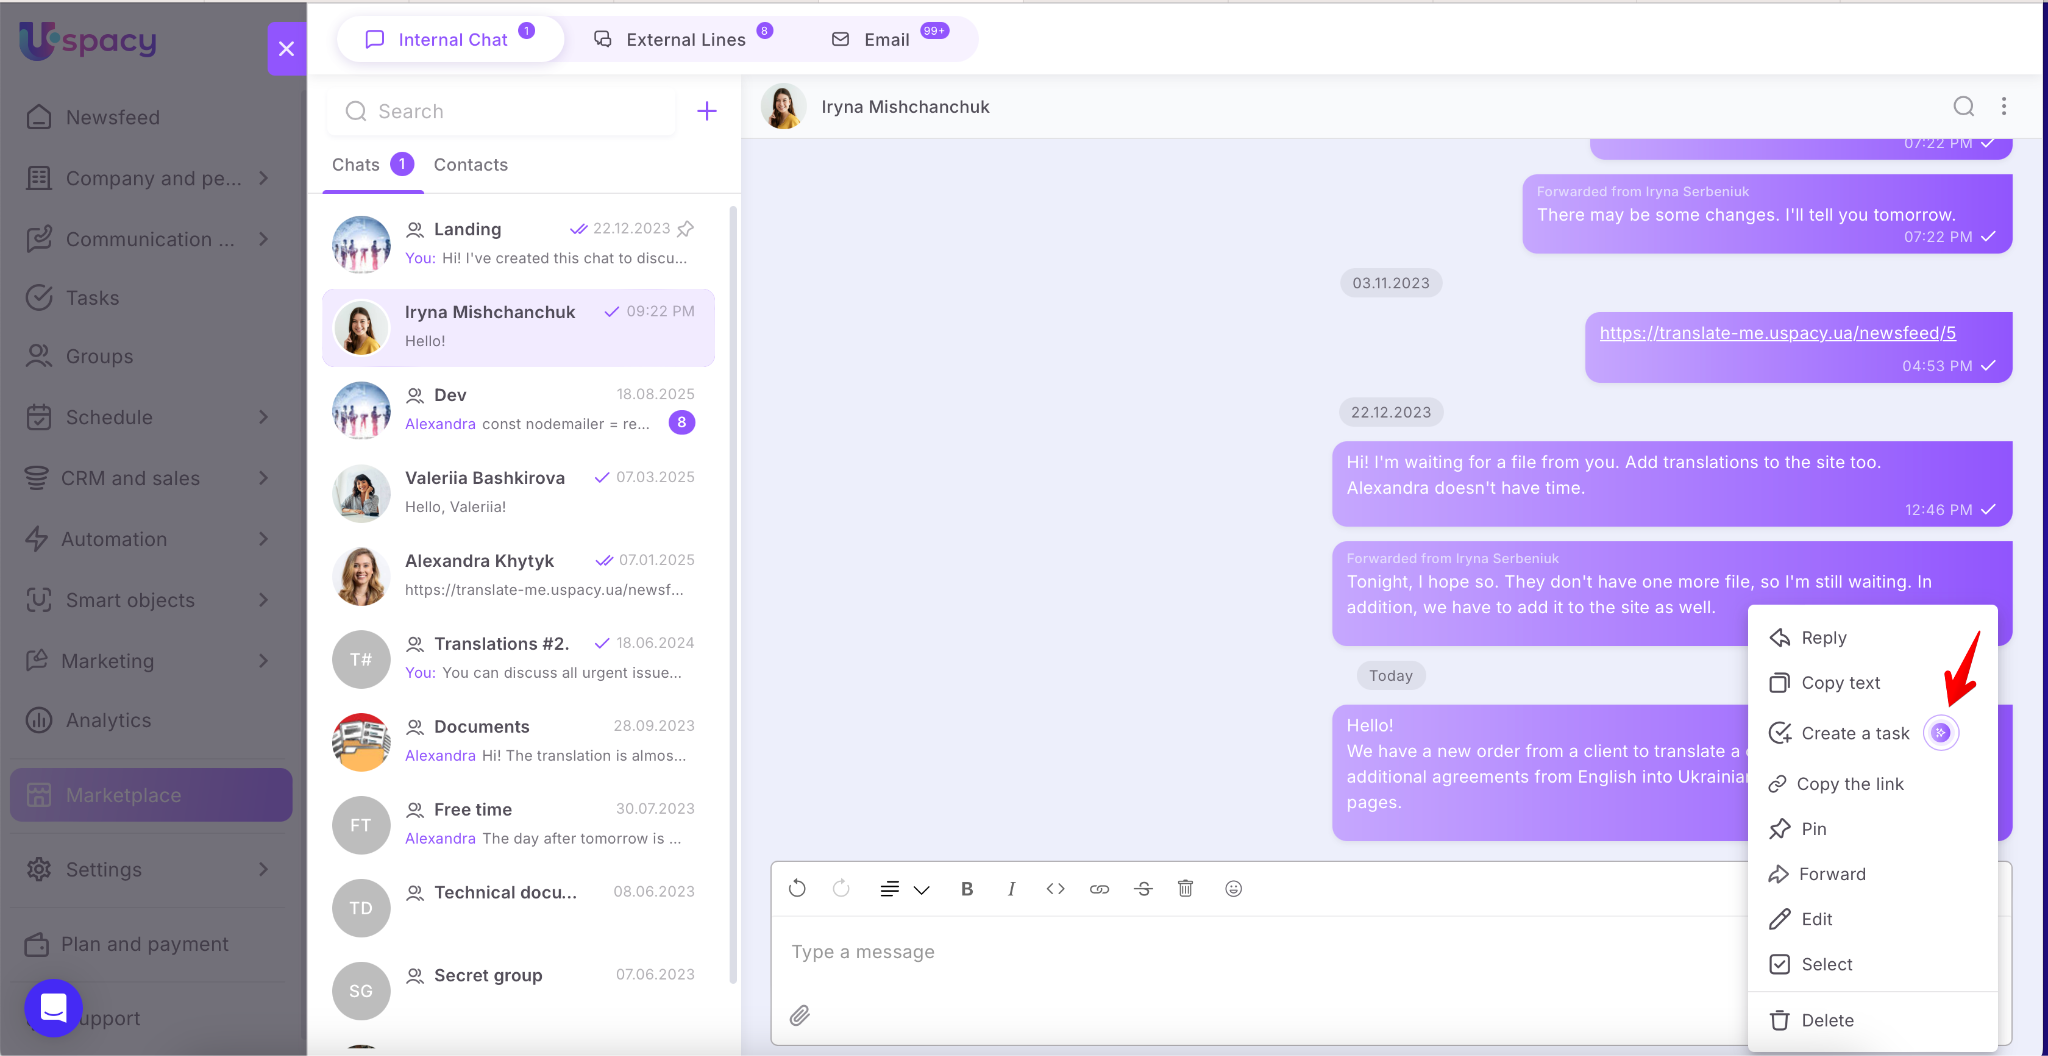
Task: Switch to the Contacts tab
Action: point(470,165)
